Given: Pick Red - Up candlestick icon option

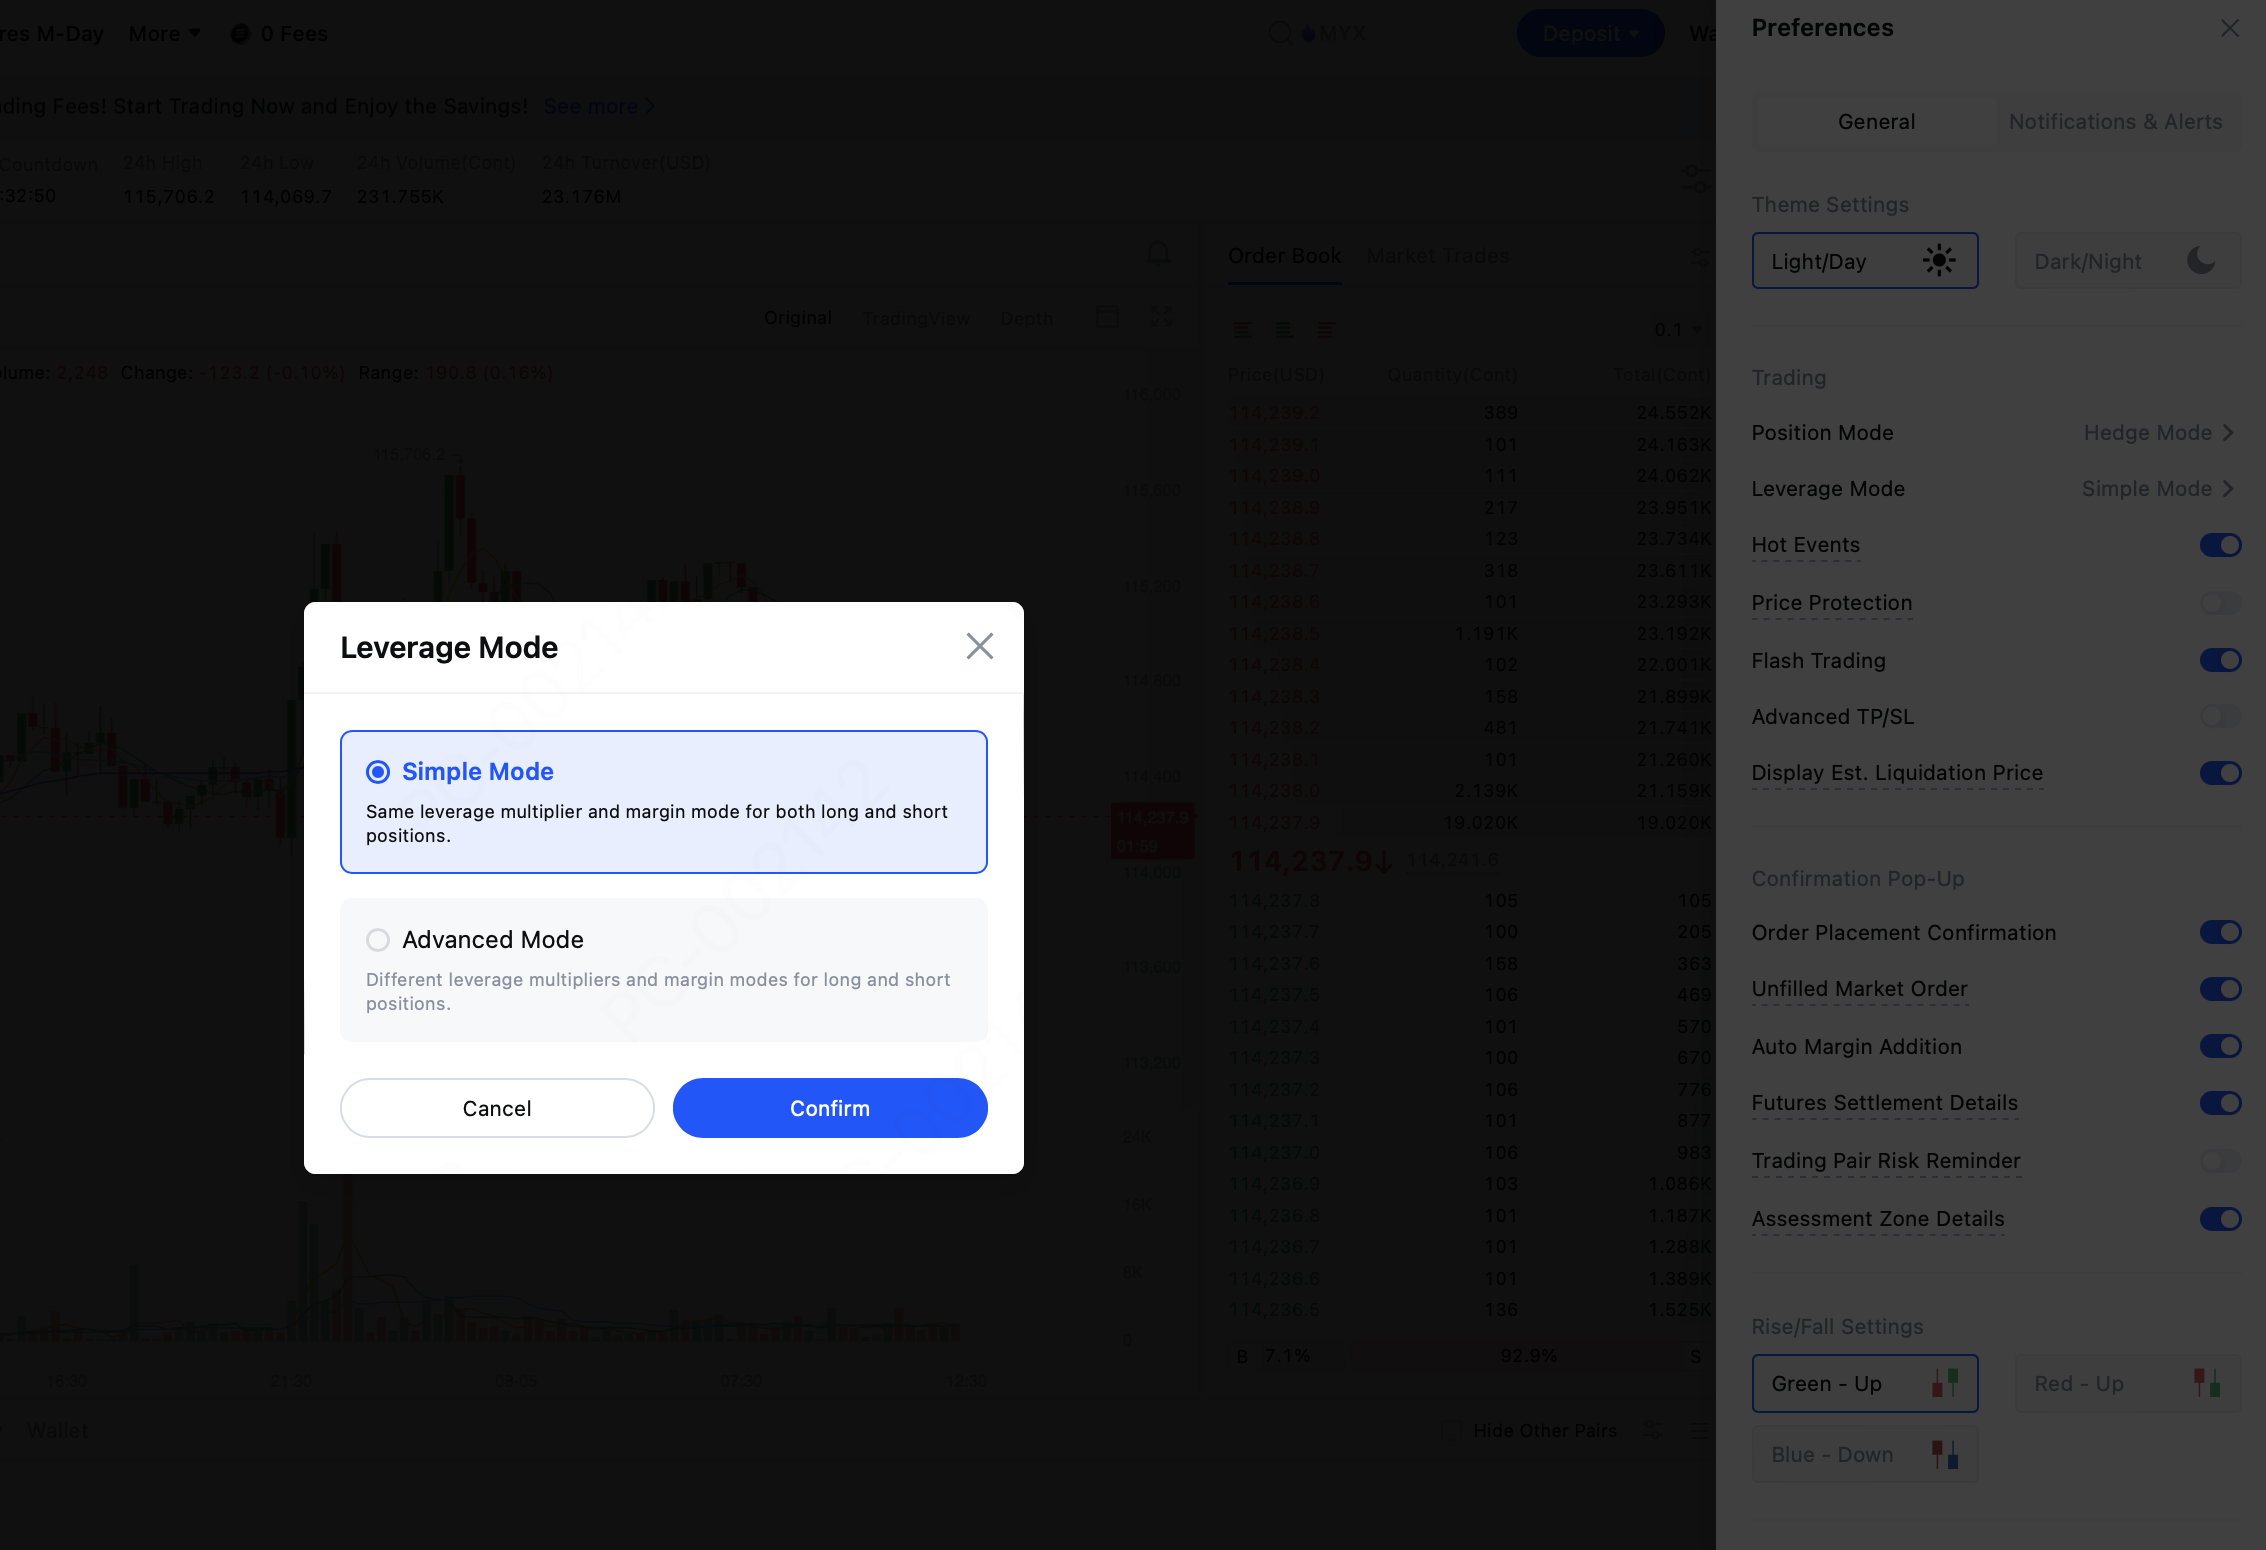Looking at the screenshot, I should pyautogui.click(x=2206, y=1384).
